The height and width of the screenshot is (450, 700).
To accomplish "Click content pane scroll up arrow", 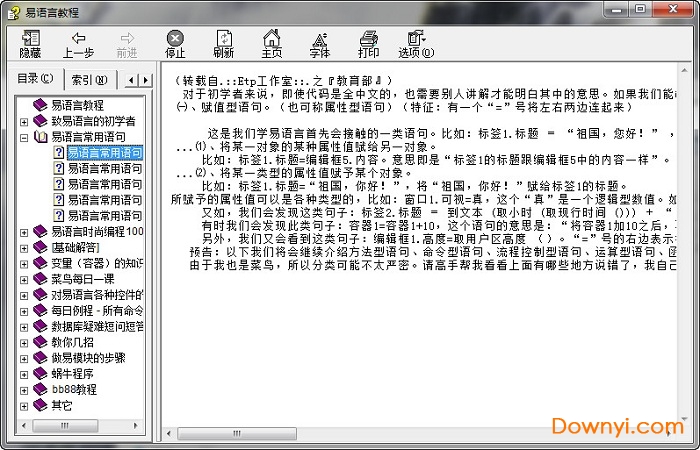I will coord(684,71).
